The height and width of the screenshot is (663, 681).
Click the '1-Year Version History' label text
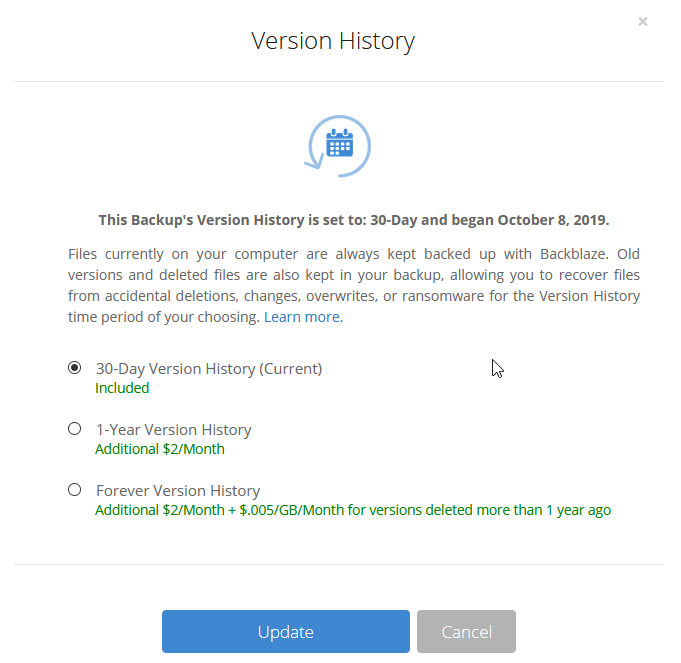pos(174,429)
